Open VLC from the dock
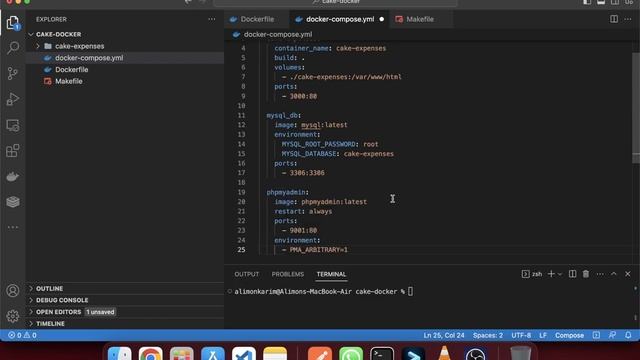The width and height of the screenshot is (640, 360). pyautogui.click(x=444, y=353)
